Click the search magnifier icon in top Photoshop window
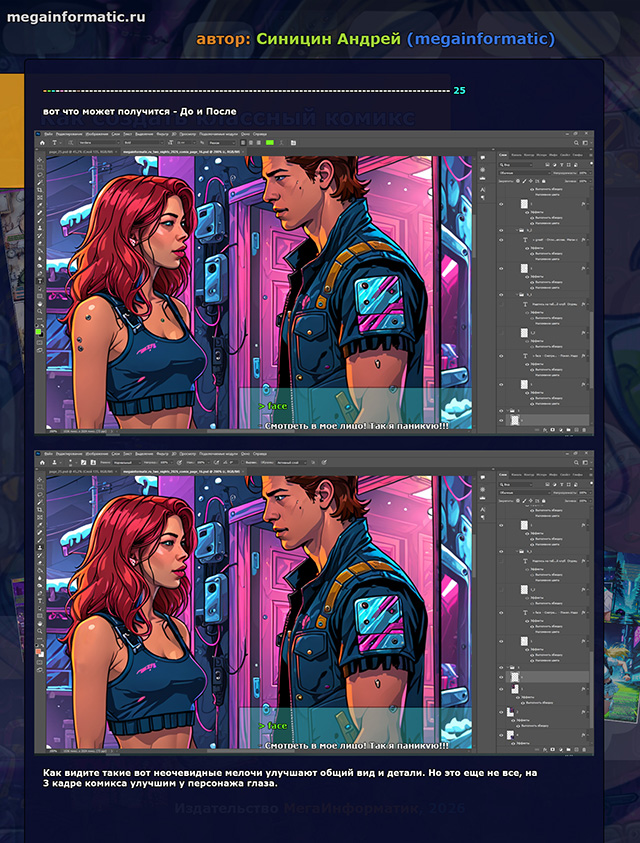This screenshot has height=843, width=640. [577, 143]
